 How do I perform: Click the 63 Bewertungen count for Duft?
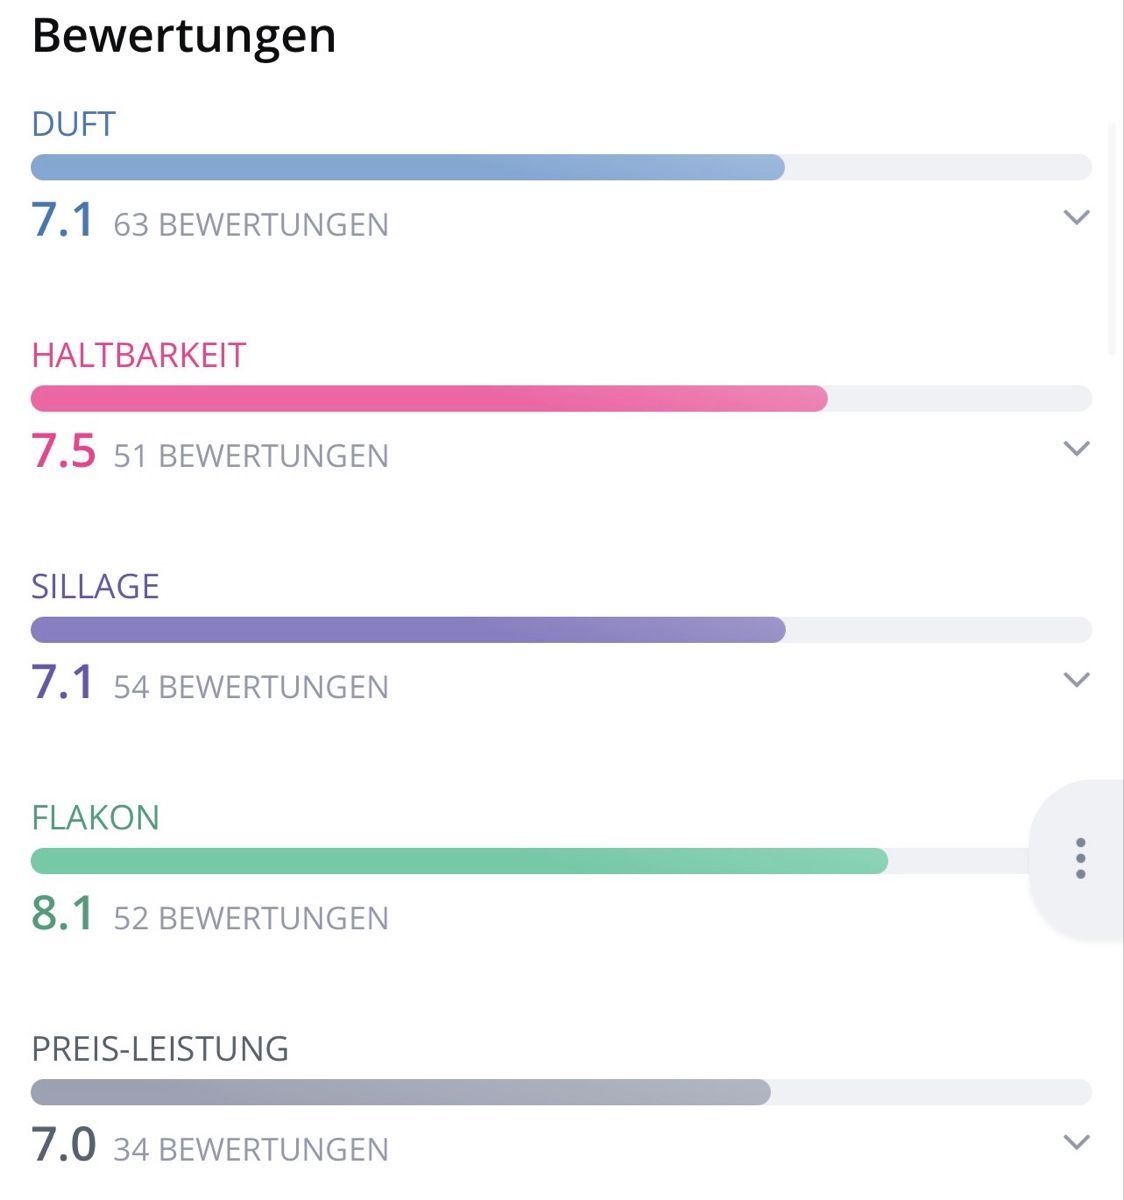(x=251, y=225)
